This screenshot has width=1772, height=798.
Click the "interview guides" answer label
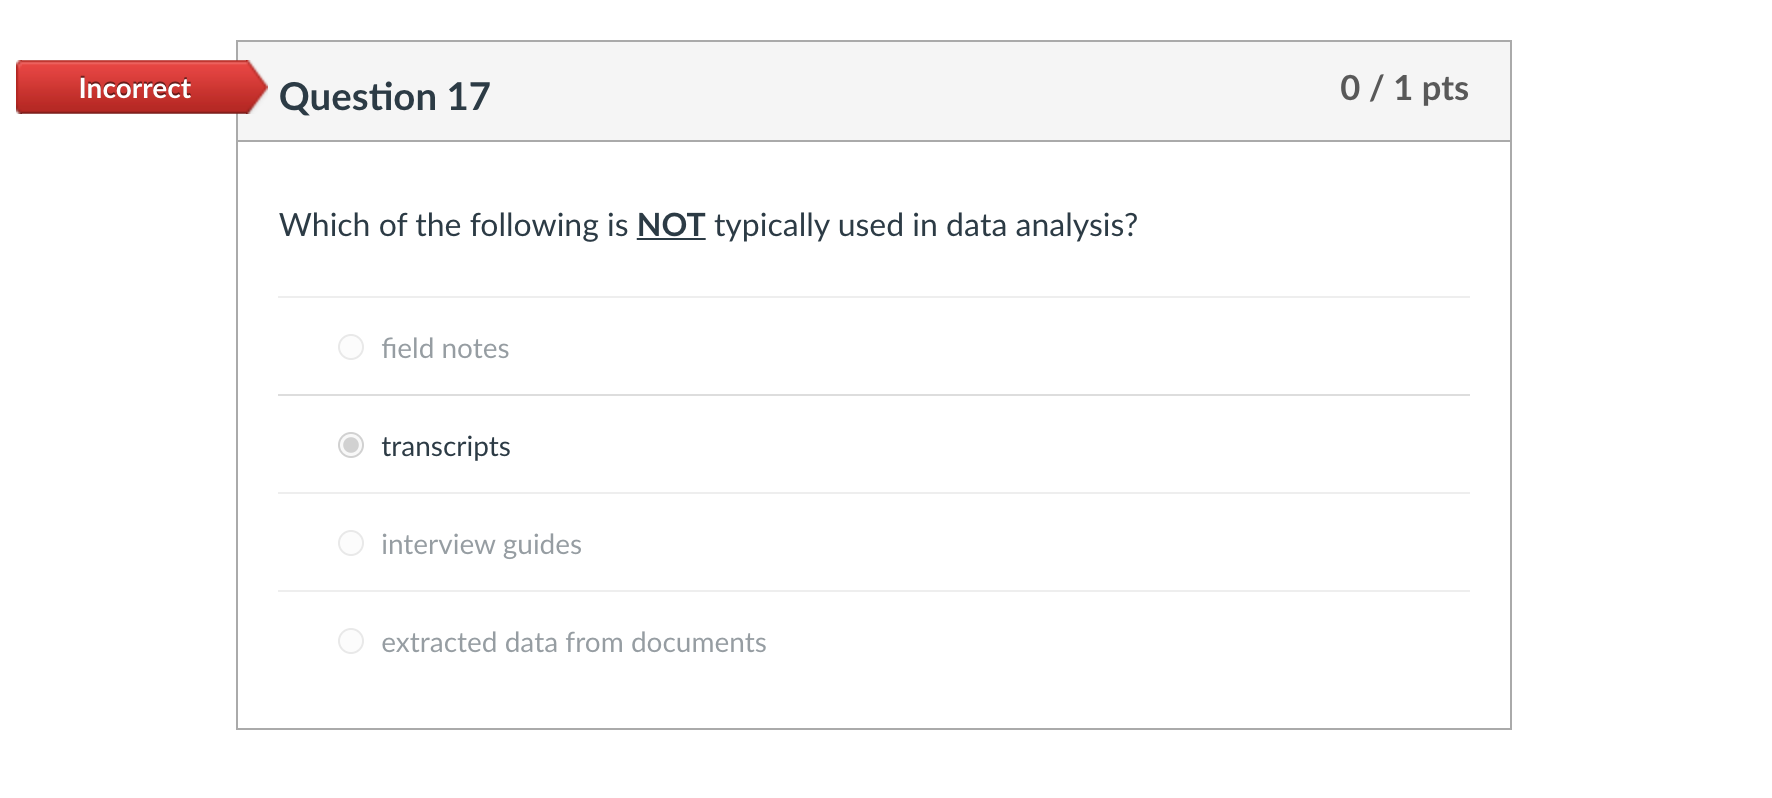click(481, 544)
